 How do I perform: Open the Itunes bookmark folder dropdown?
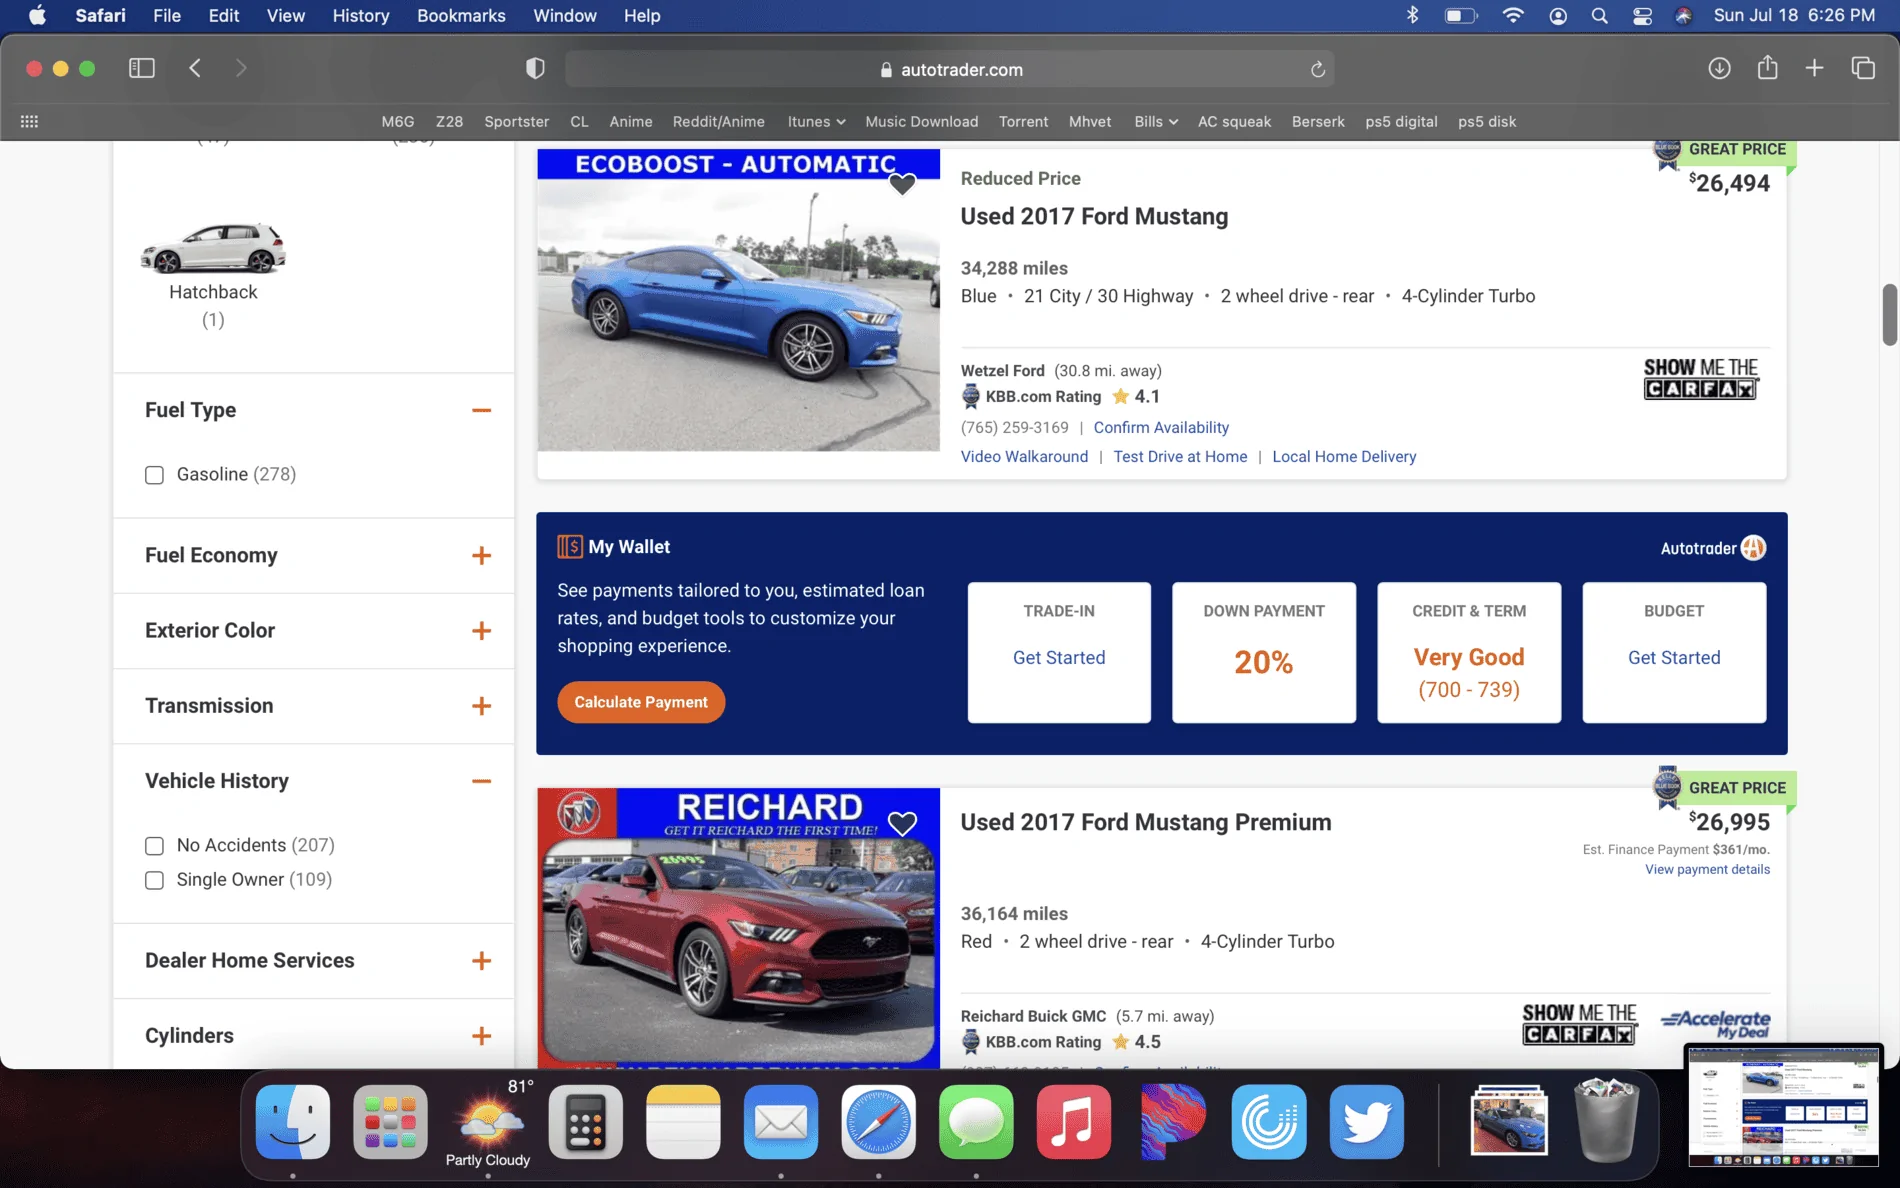click(816, 121)
